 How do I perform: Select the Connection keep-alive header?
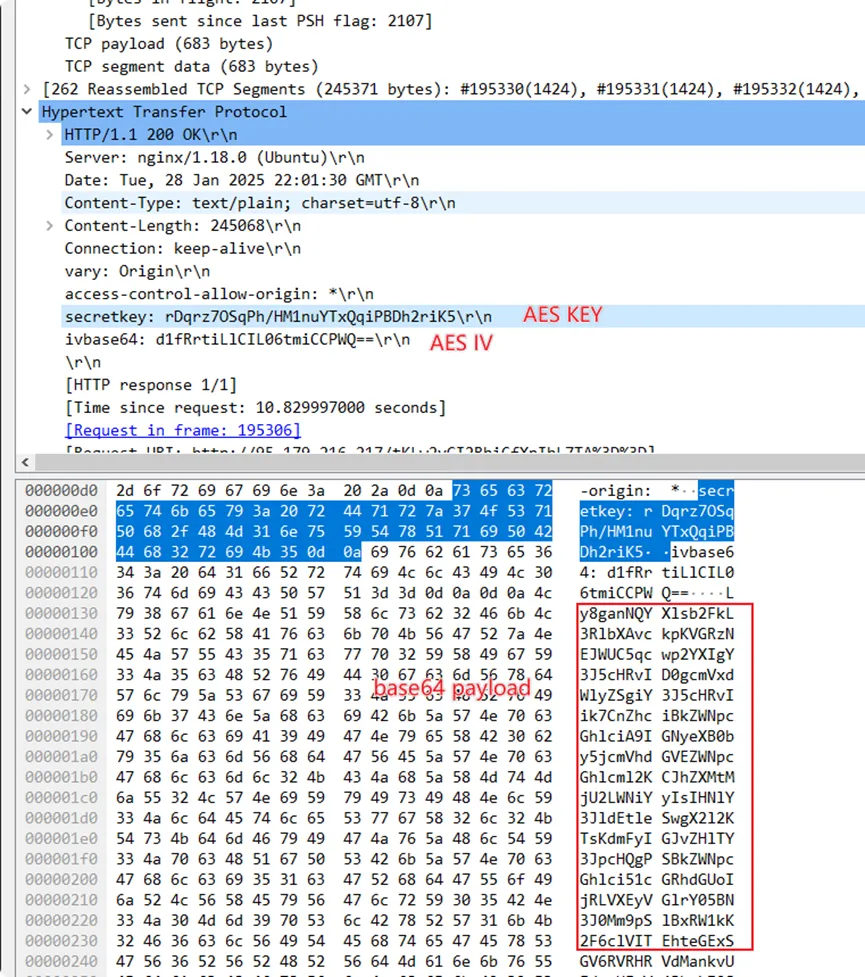coord(182,248)
